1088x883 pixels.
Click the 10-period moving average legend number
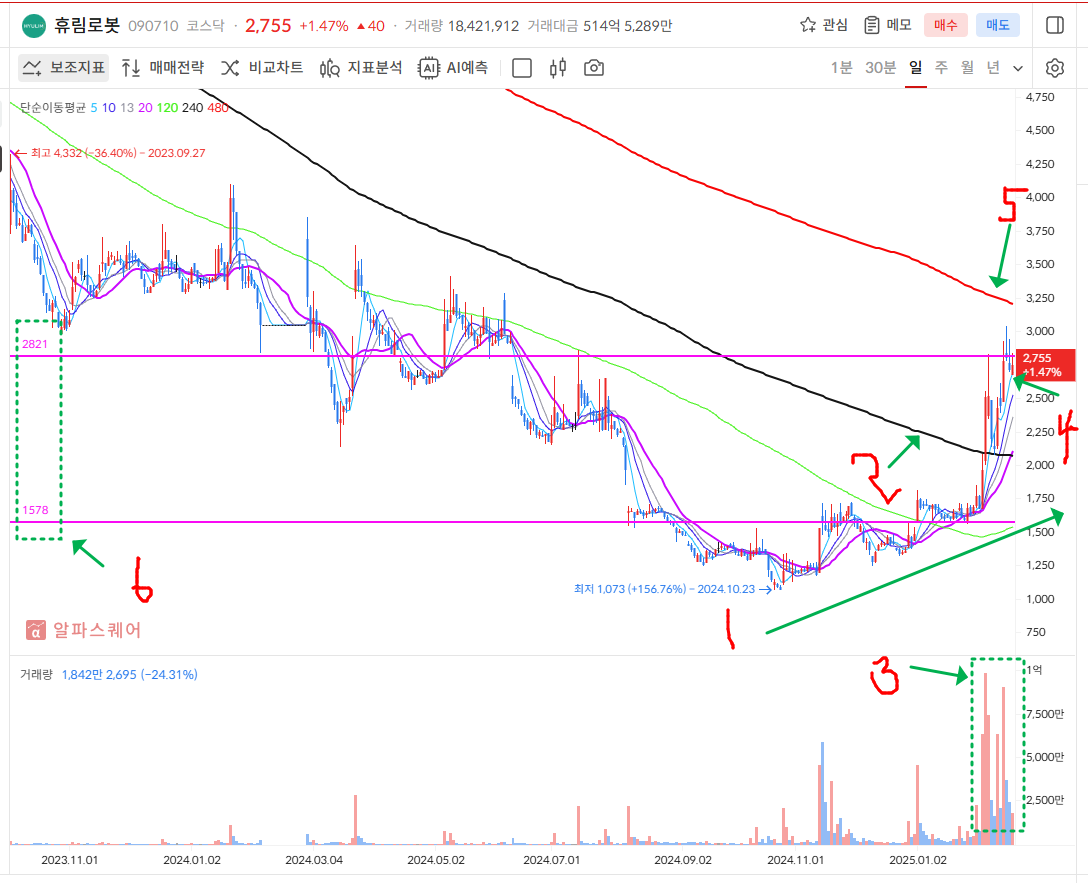click(108, 108)
